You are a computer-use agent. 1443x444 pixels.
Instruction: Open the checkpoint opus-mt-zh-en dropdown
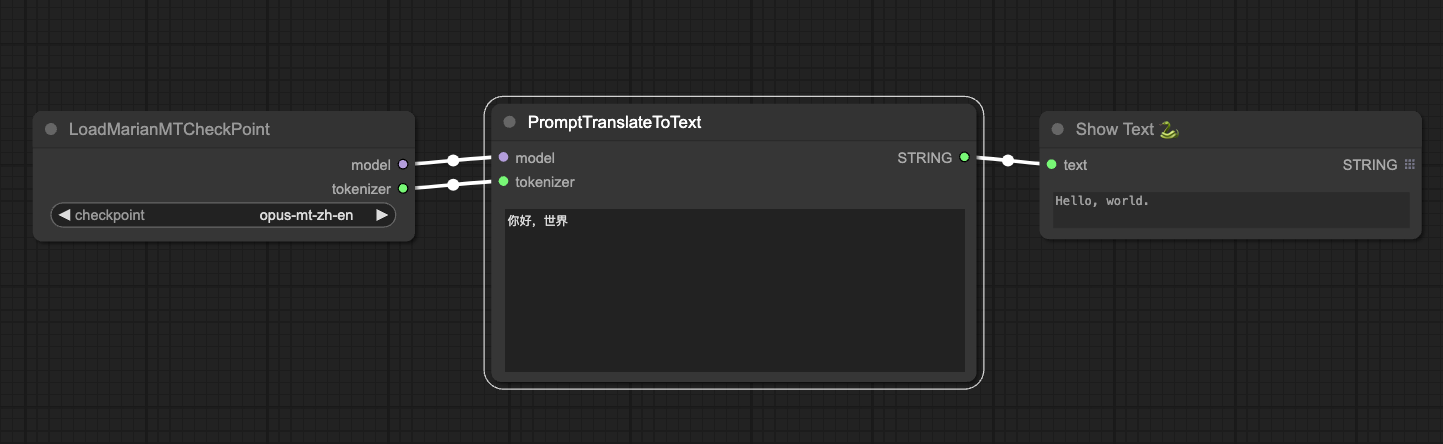tap(223, 215)
